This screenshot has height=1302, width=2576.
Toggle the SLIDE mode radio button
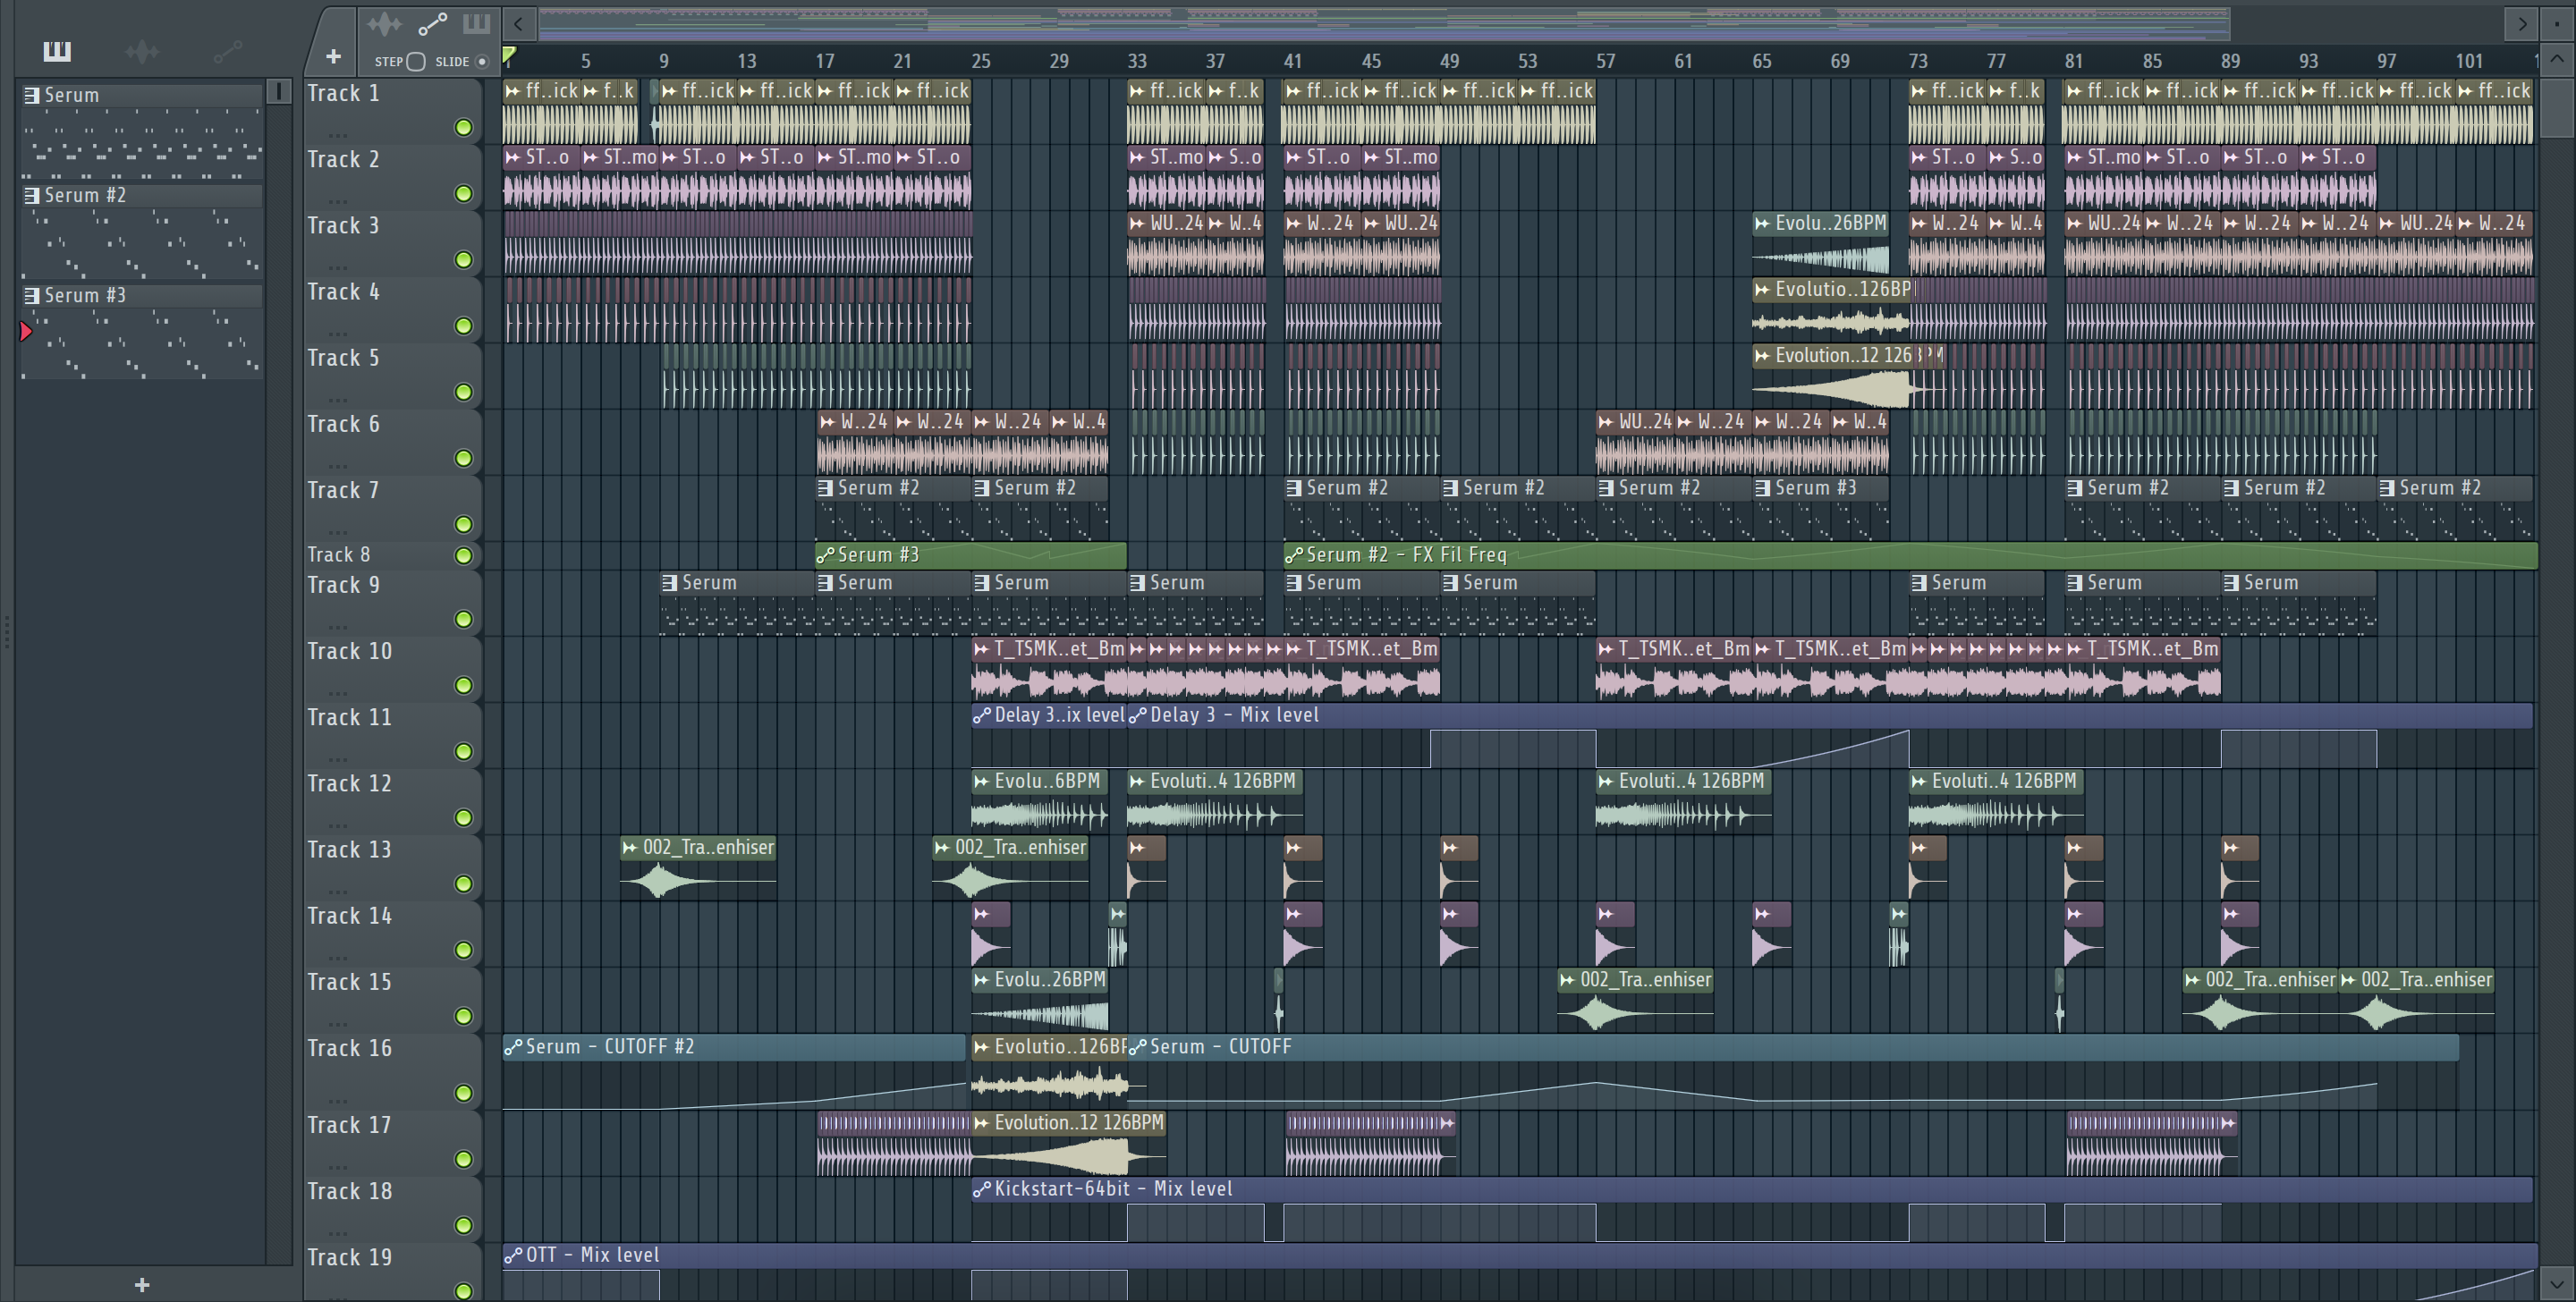point(482,62)
